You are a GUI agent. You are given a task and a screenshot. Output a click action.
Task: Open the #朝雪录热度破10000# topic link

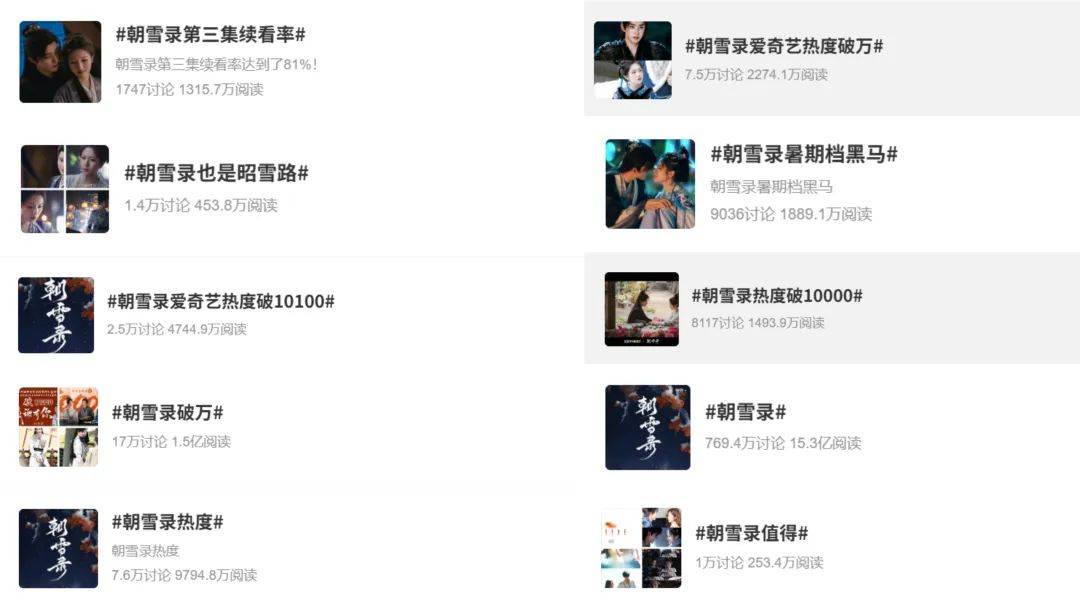pos(777,296)
